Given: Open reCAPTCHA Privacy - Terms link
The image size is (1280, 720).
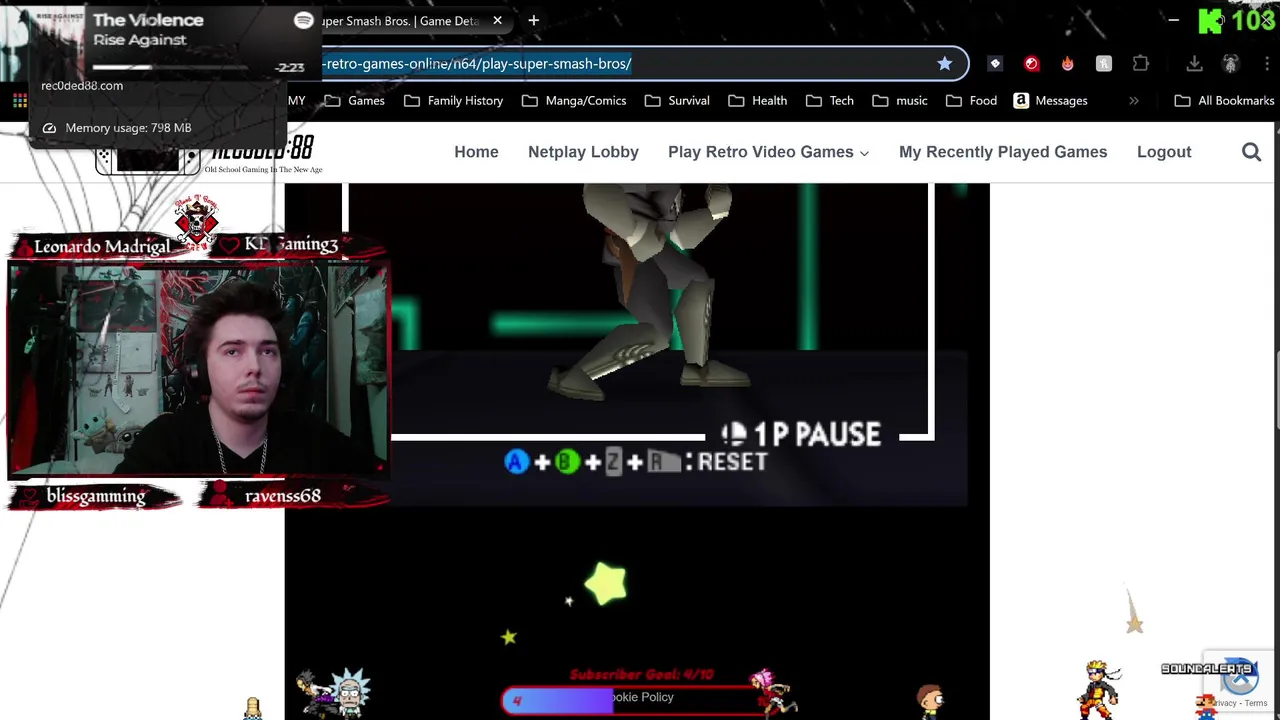Looking at the screenshot, I should (x=1242, y=703).
